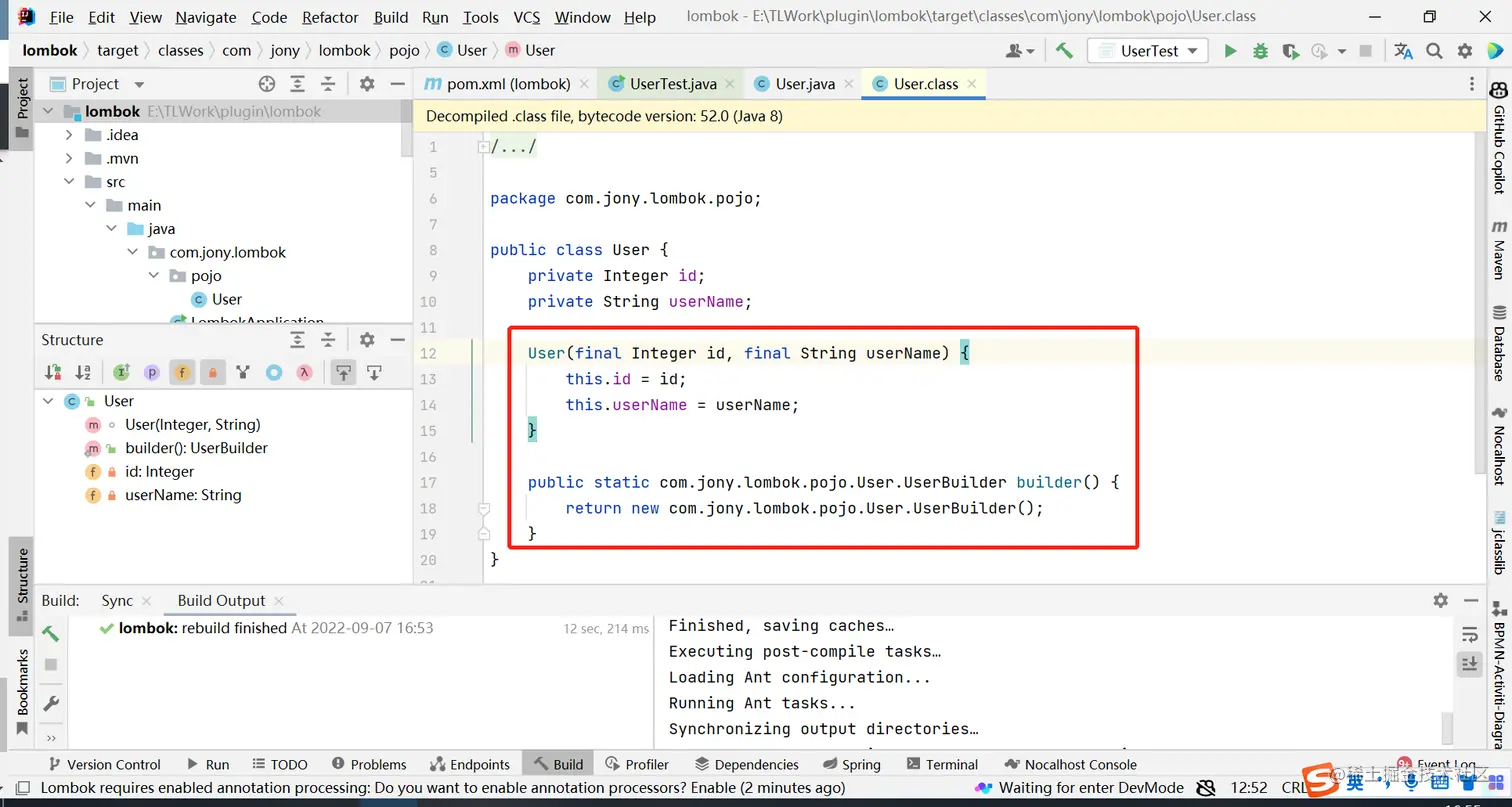Switch to pom.xml (lombok) tab
1512x807 pixels.
pos(507,84)
